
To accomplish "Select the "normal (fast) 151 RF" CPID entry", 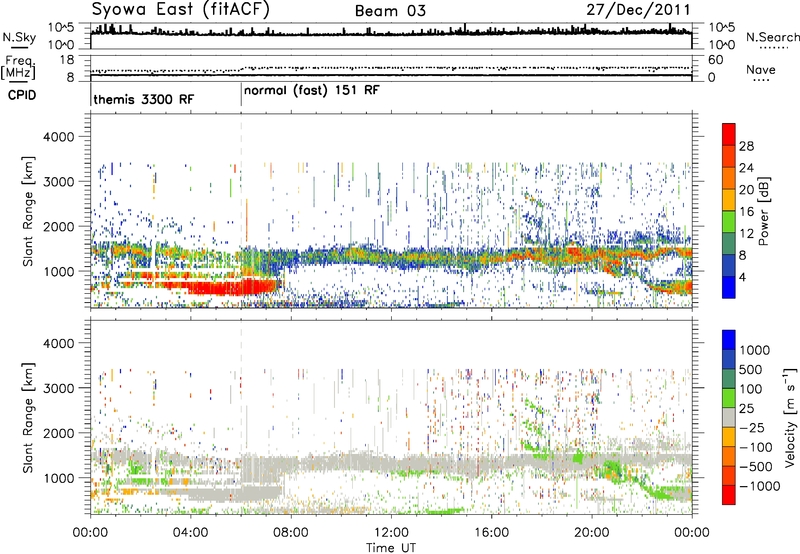I will [312, 90].
